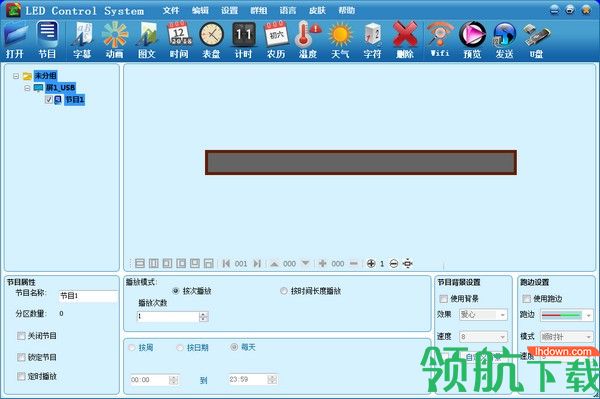Uncheck the 节目1 tree checkbox
600x399 pixels.
pos(49,100)
